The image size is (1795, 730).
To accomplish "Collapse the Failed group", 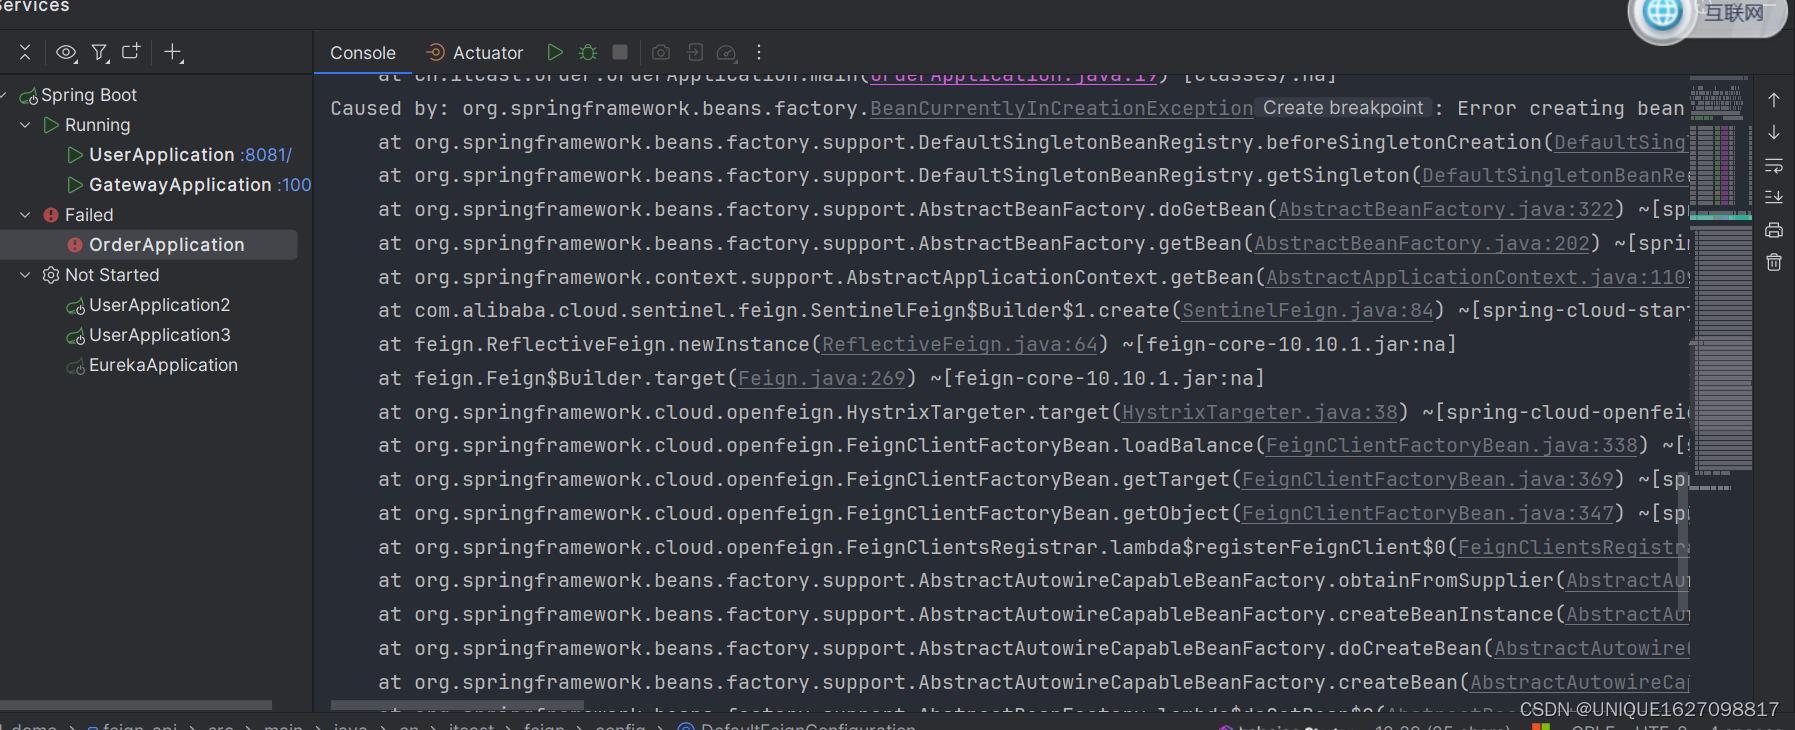I will tap(25, 215).
